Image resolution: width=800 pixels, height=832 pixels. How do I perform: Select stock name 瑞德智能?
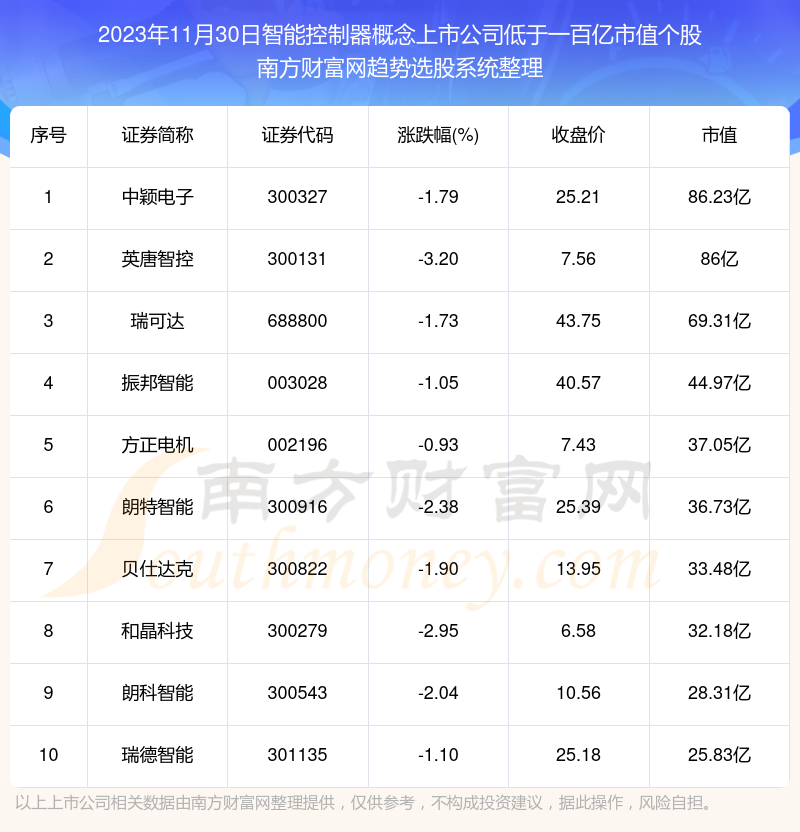pos(158,756)
